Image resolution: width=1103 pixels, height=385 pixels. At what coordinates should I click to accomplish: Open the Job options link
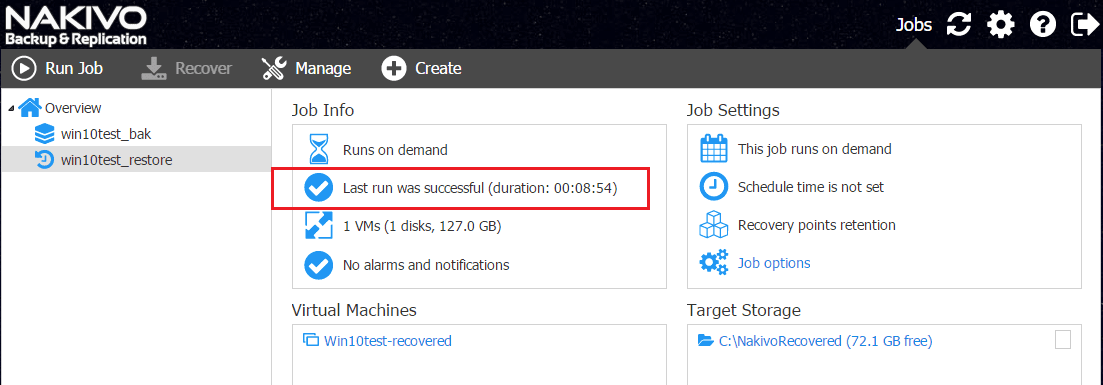tap(774, 263)
